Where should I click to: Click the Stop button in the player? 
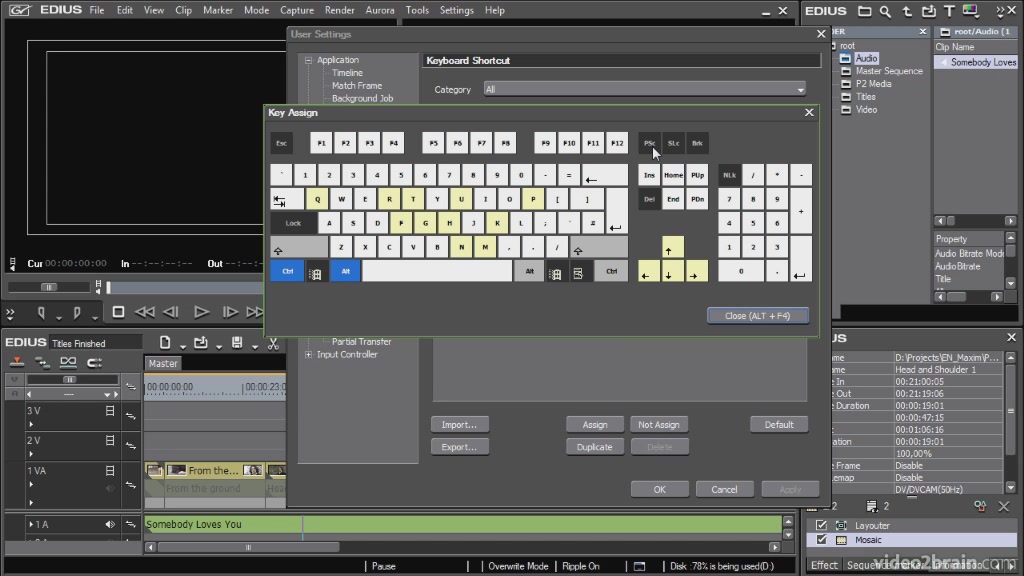118,312
